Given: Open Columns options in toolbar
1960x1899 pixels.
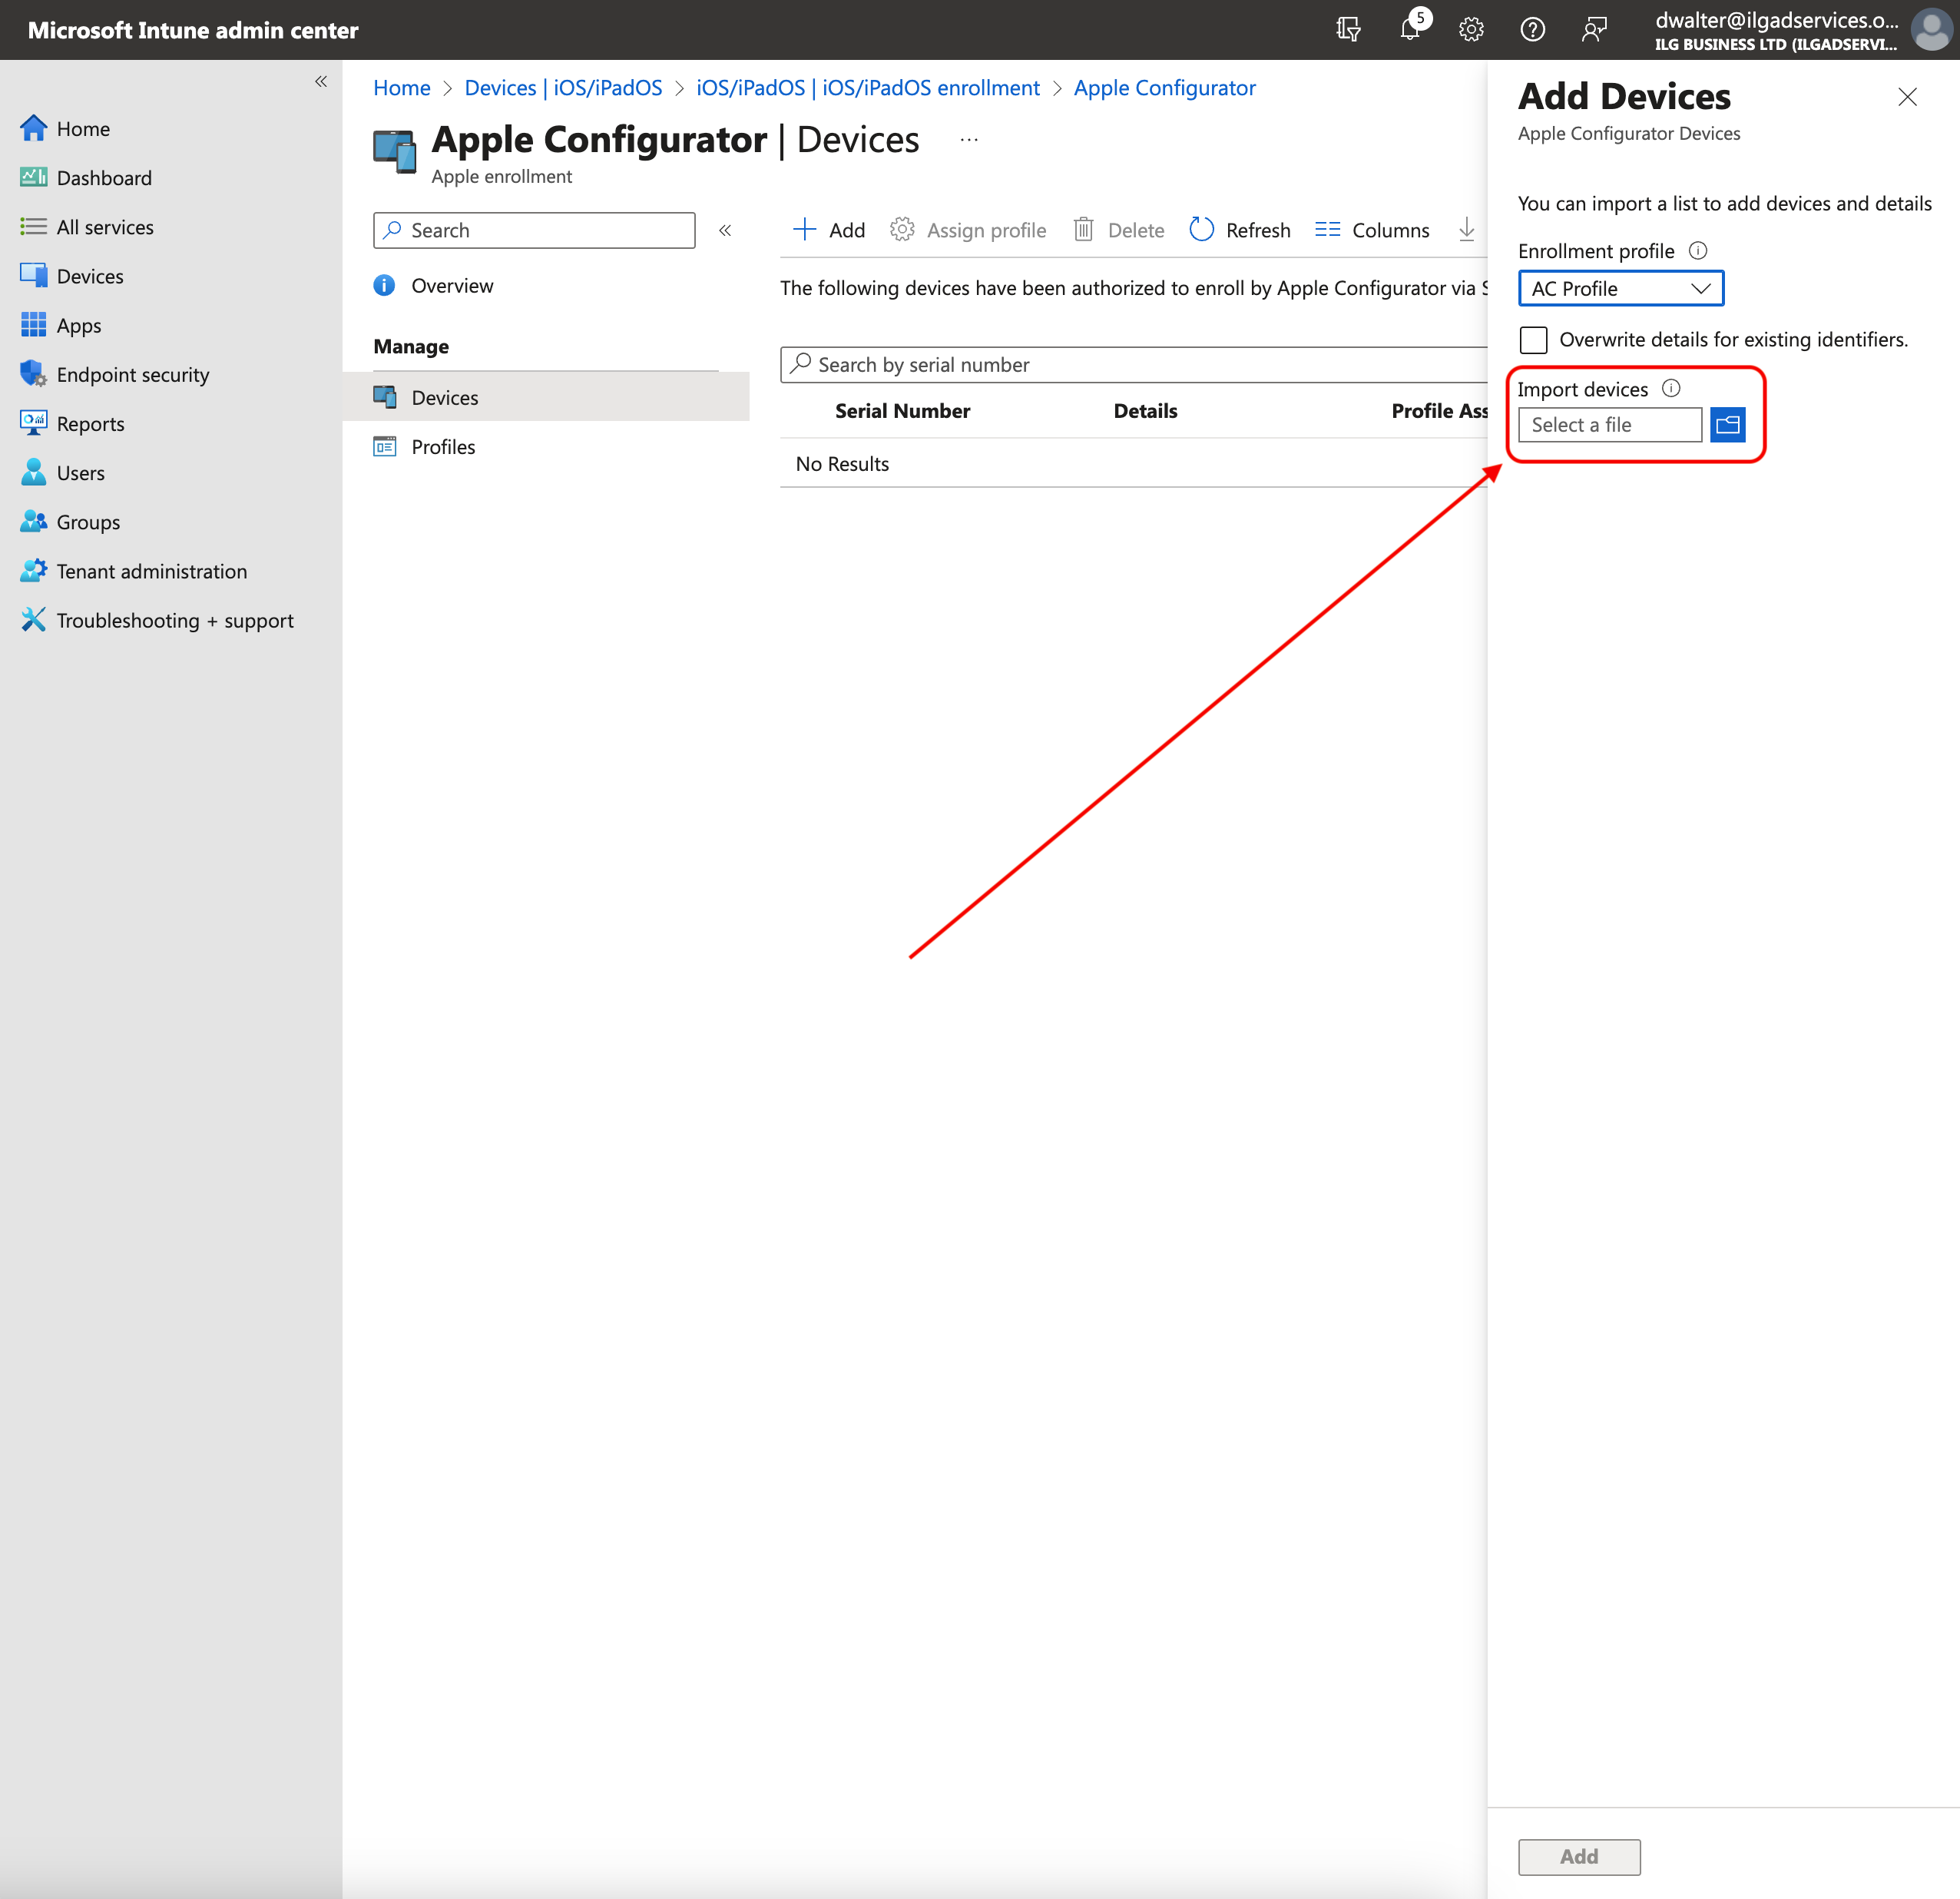Looking at the screenshot, I should pyautogui.click(x=1372, y=230).
